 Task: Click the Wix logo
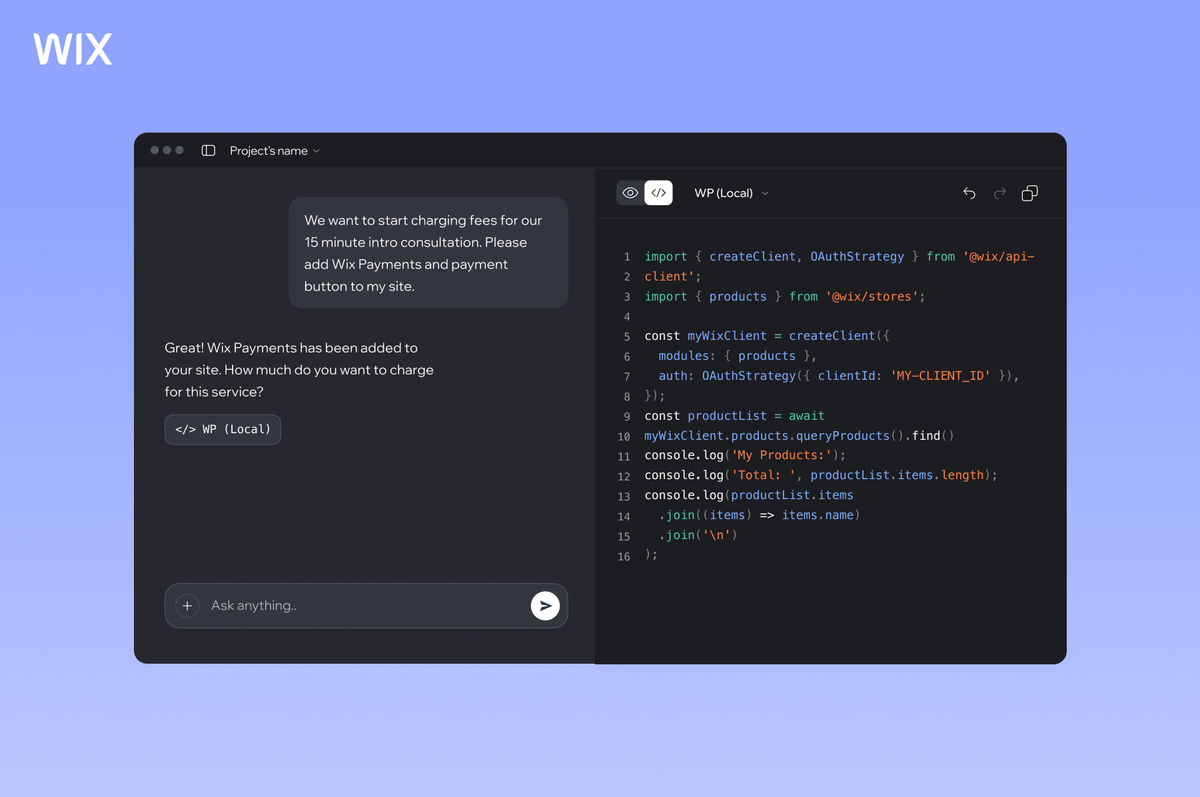tap(73, 49)
